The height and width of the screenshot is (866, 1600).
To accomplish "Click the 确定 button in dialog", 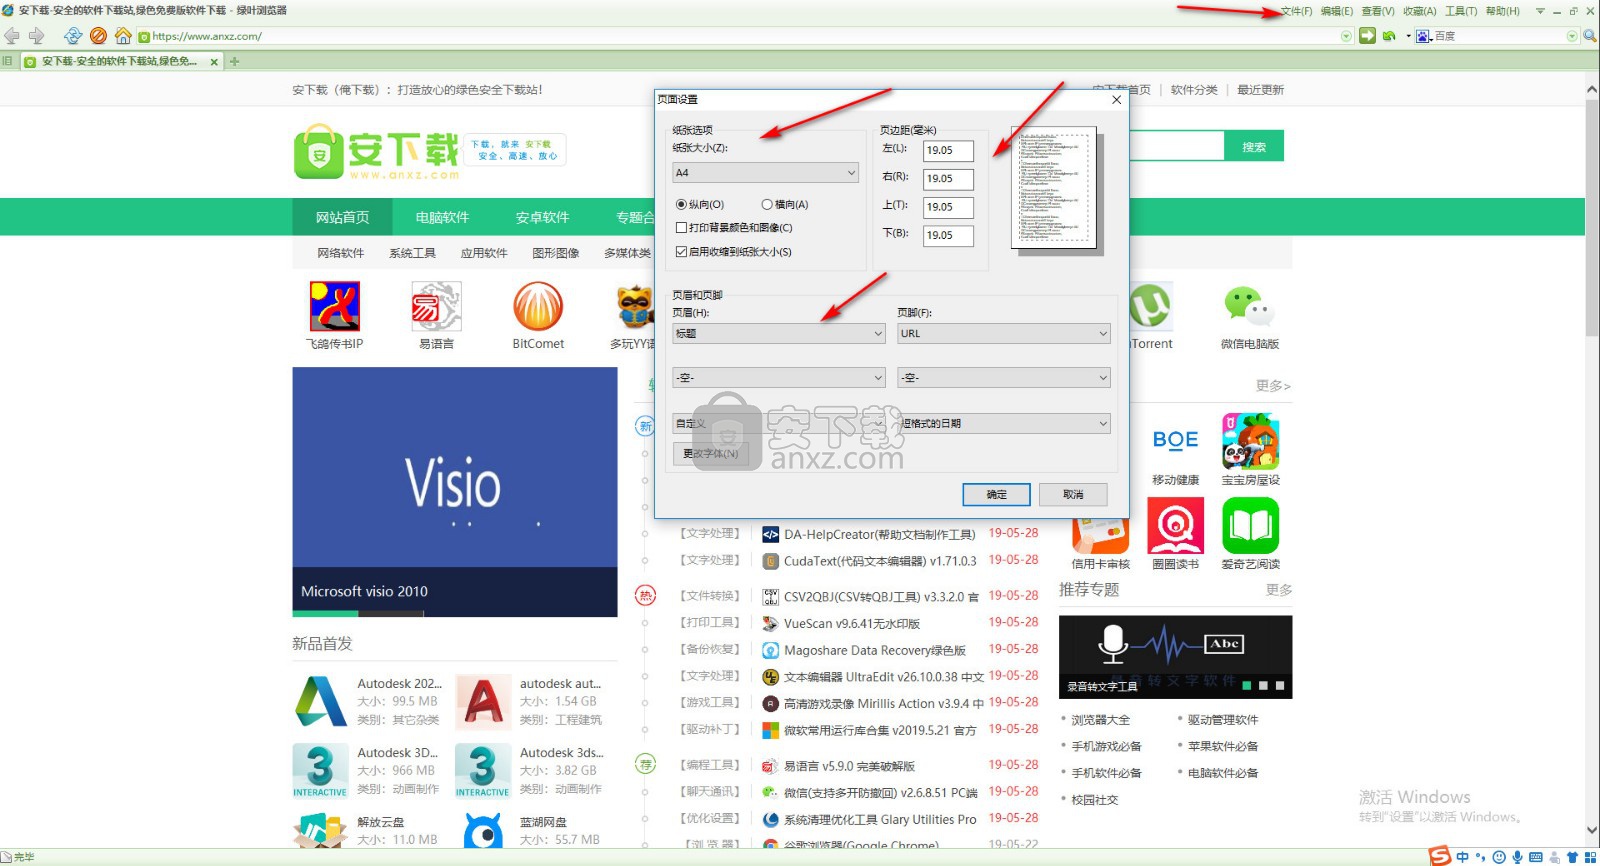I will click(x=997, y=494).
